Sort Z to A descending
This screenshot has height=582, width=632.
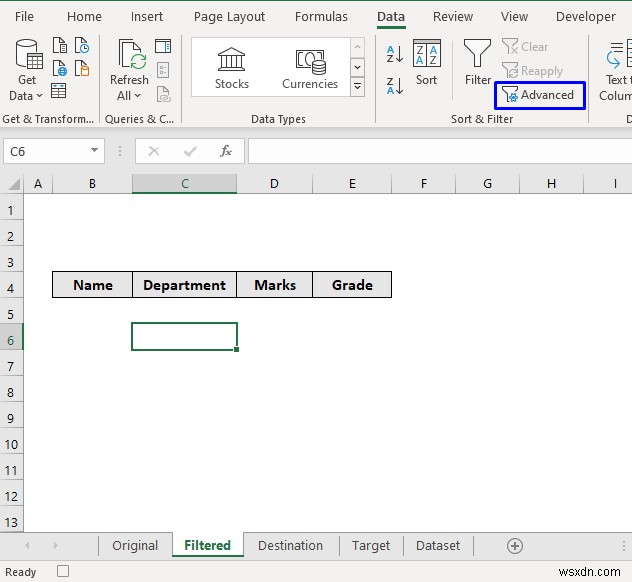coord(395,86)
